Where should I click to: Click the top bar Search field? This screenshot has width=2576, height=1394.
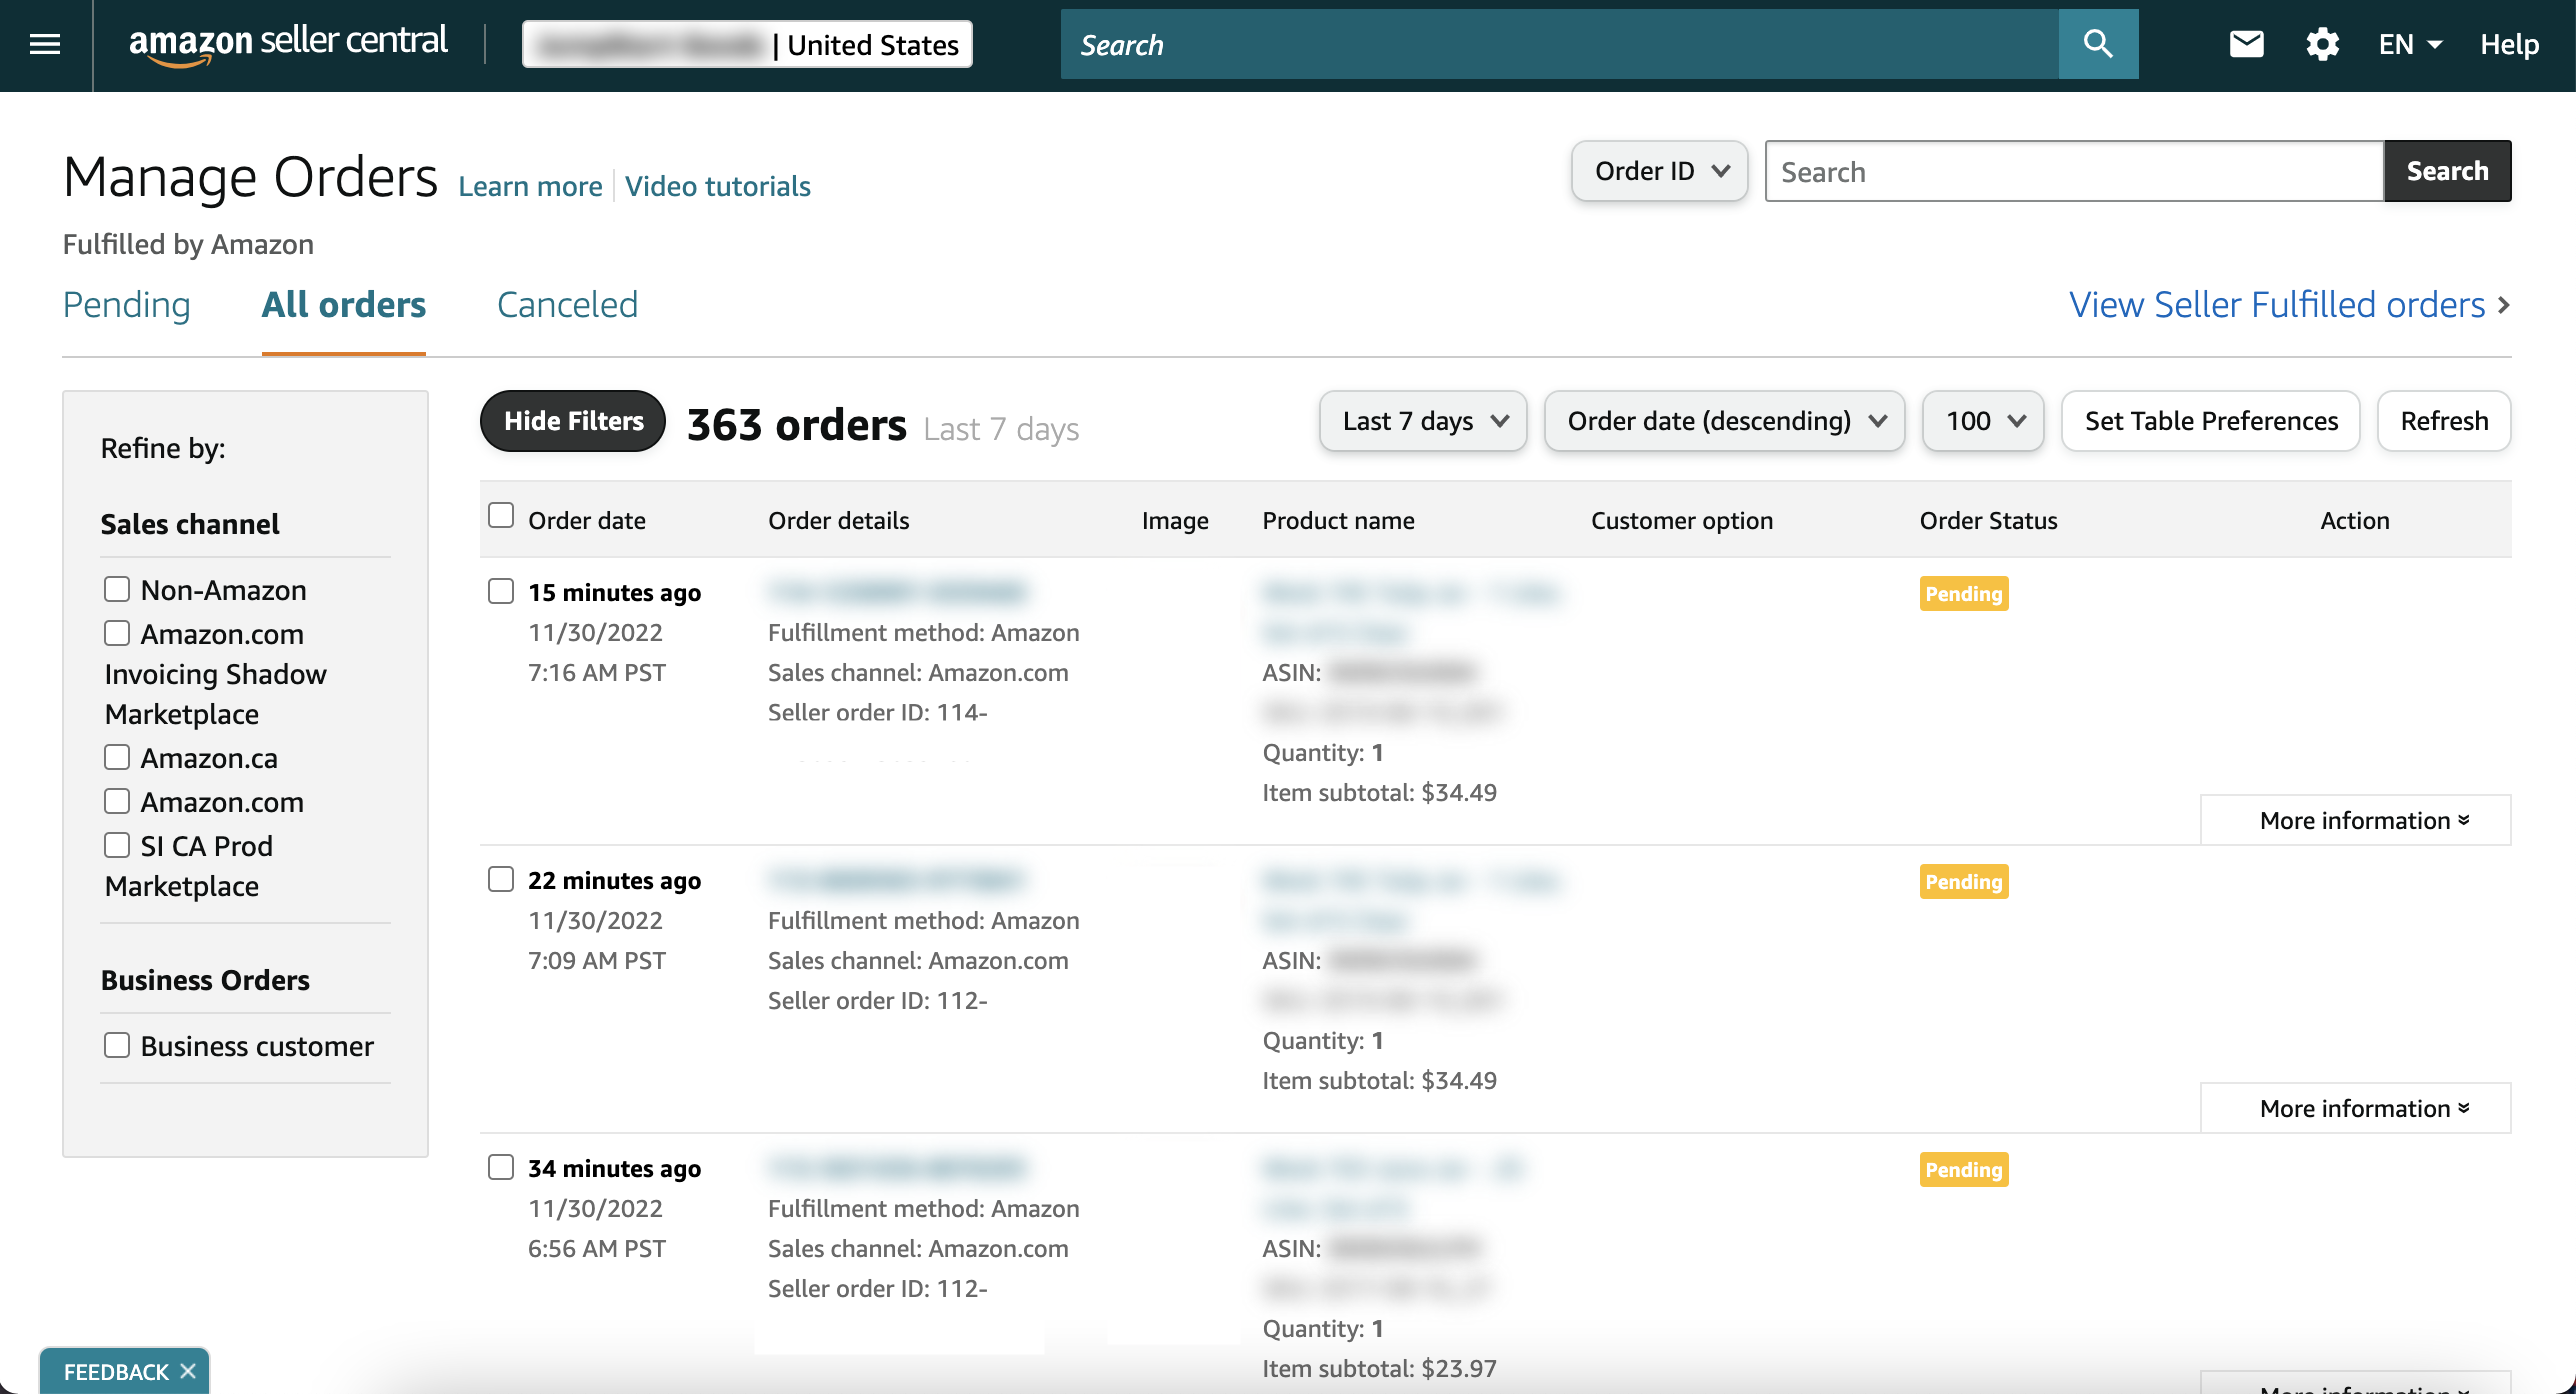pyautogui.click(x=1560, y=44)
